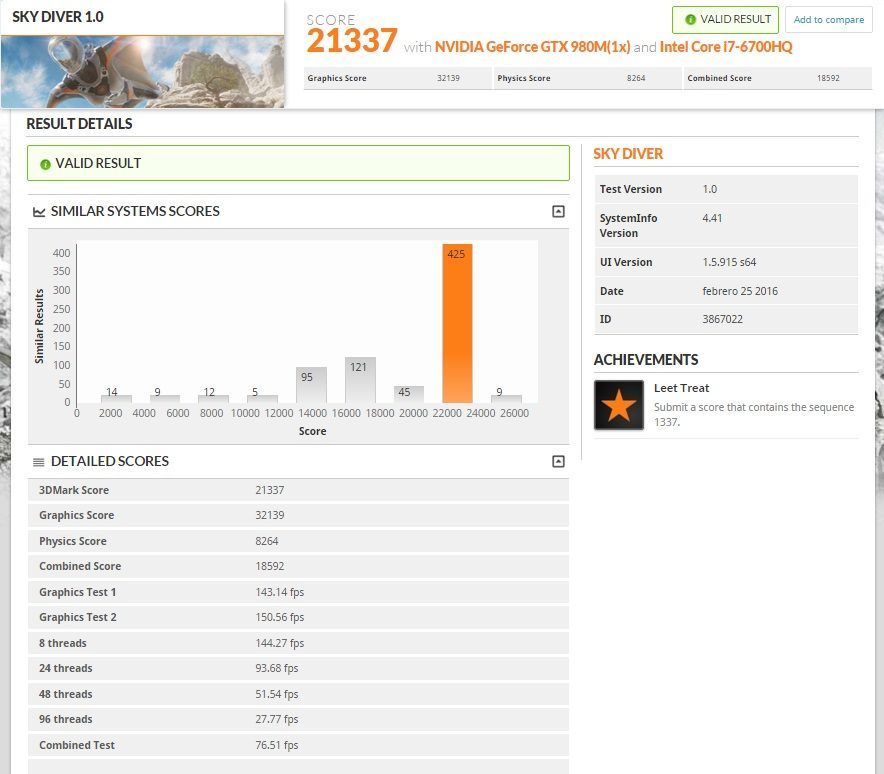
Task: Click the Graphics Test 1 row
Action: click(x=298, y=592)
